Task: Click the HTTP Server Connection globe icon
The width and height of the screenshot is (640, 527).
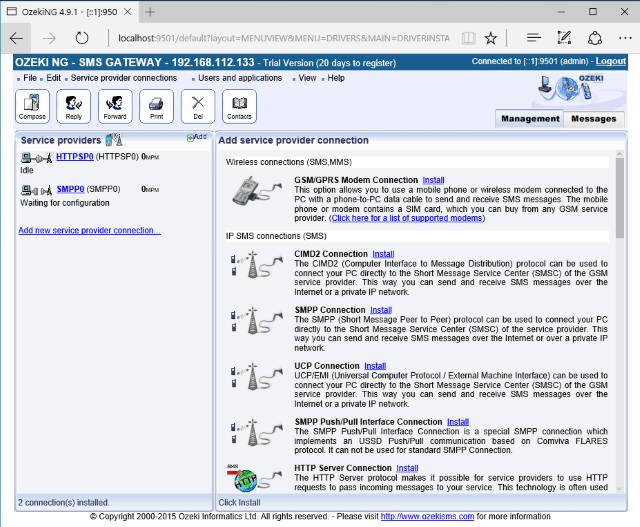Action: coord(255,478)
